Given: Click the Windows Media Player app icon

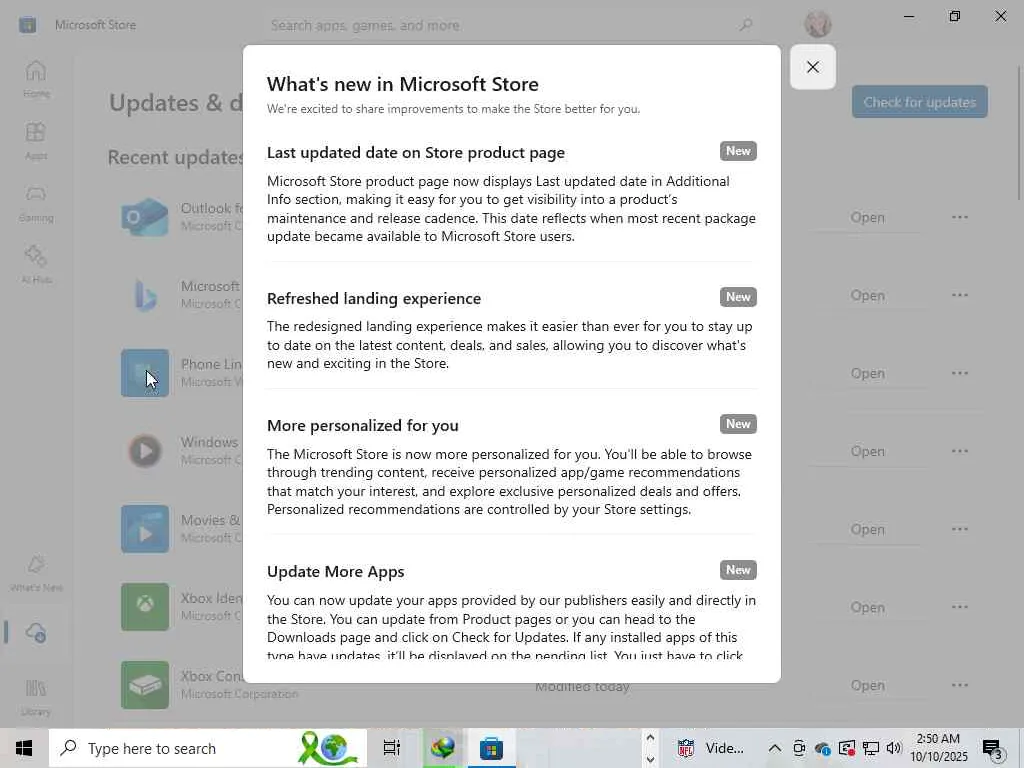Looking at the screenshot, I should click(145, 451).
